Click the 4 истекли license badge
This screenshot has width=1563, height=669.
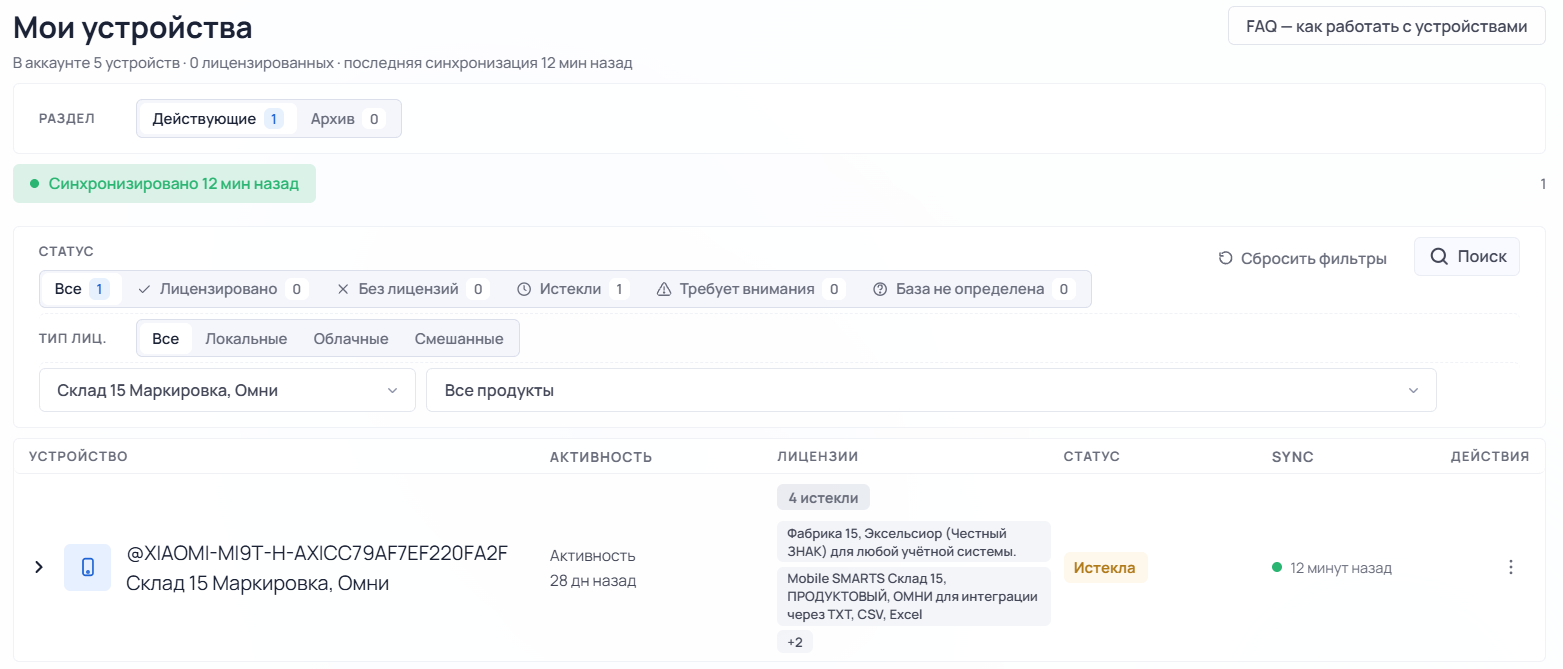coord(824,497)
